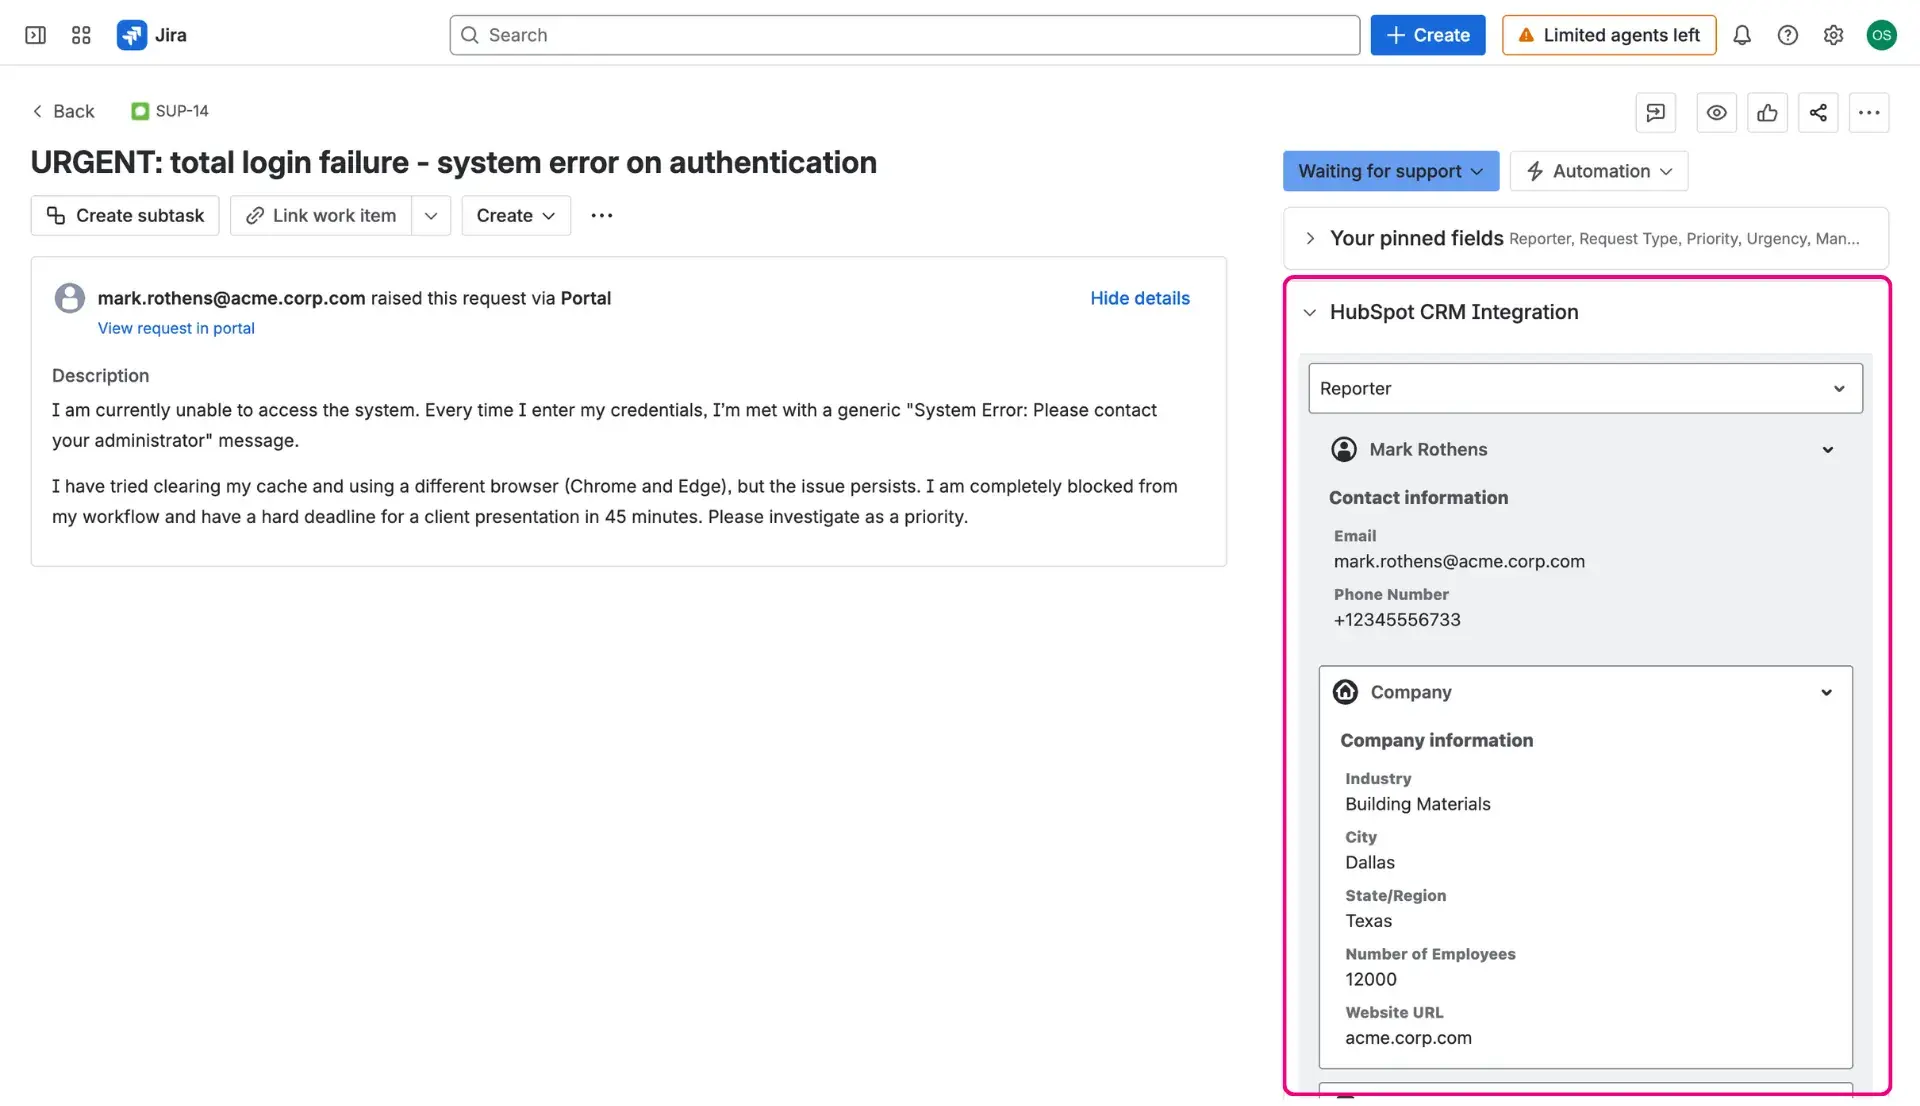Open the help menu icon
The image size is (1920, 1106).
1788,35
